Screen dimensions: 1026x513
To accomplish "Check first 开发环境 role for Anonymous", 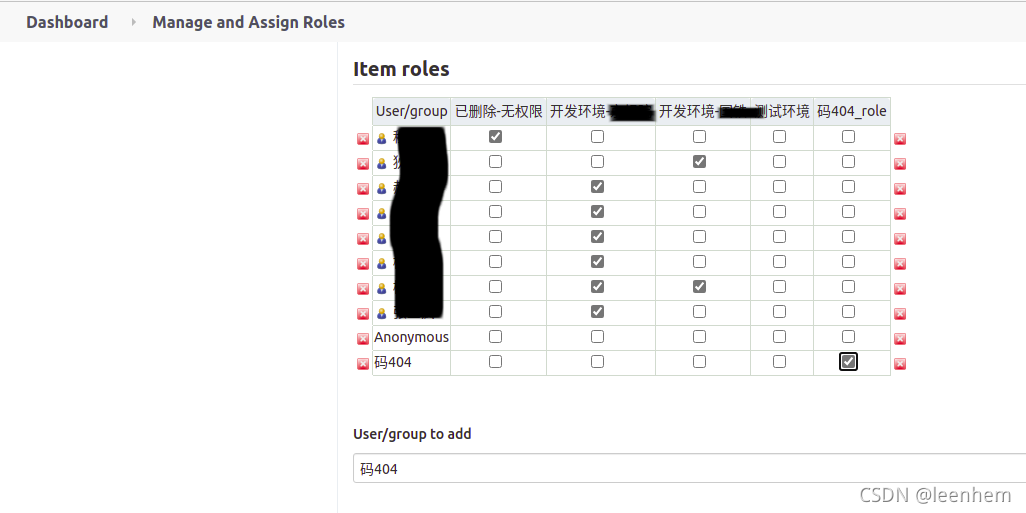I will point(597,336).
